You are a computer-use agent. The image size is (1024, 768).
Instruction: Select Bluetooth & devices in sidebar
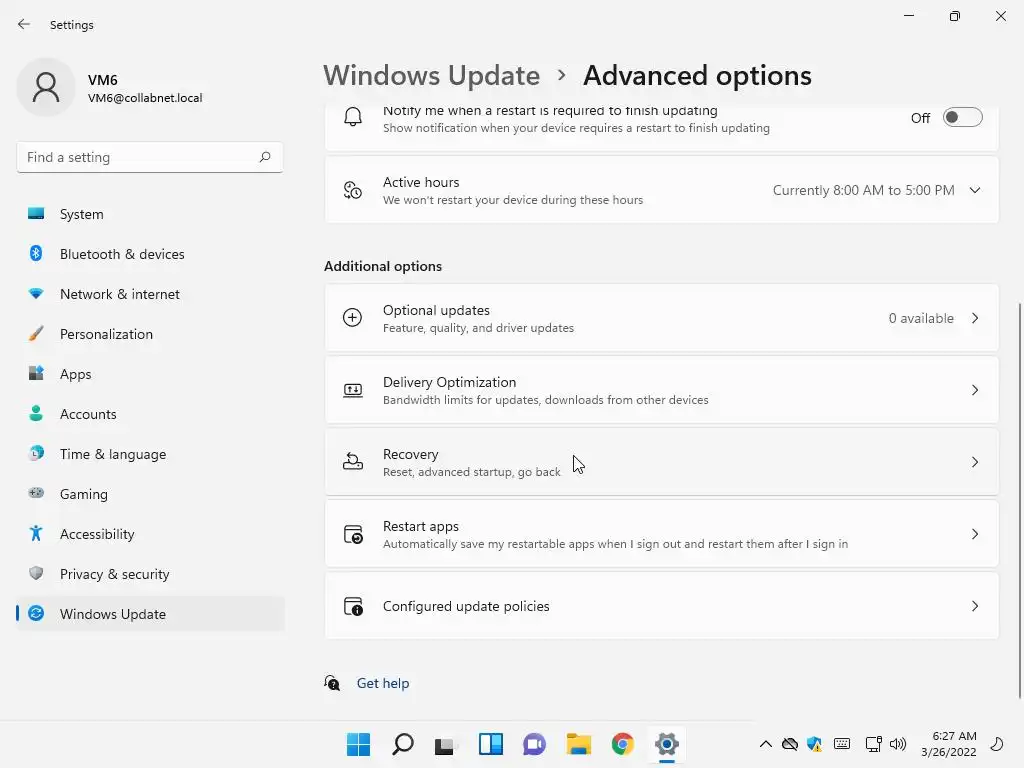click(x=150, y=254)
